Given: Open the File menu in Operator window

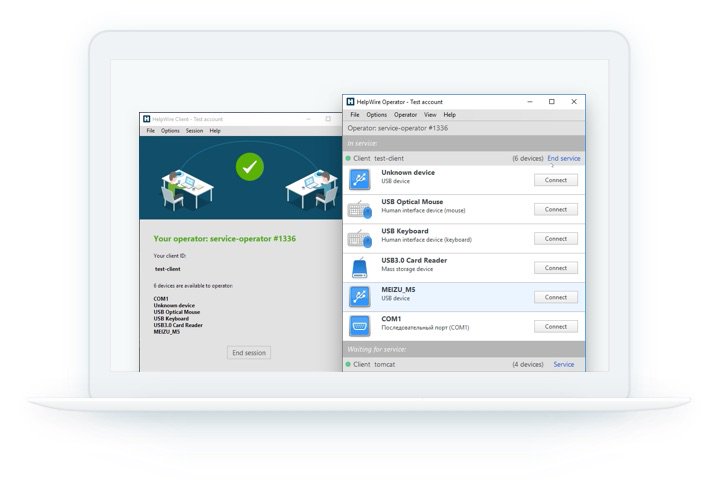Looking at the screenshot, I should [355, 115].
